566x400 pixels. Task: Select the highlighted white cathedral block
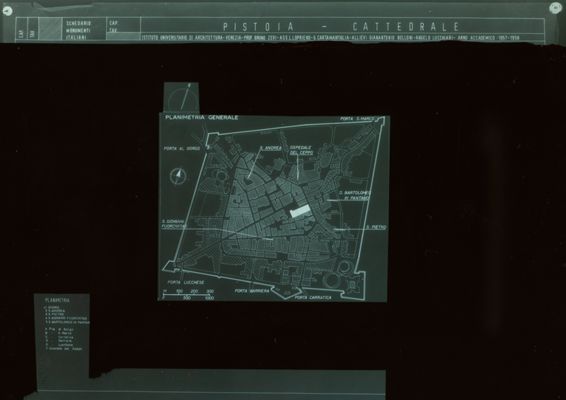coord(300,211)
